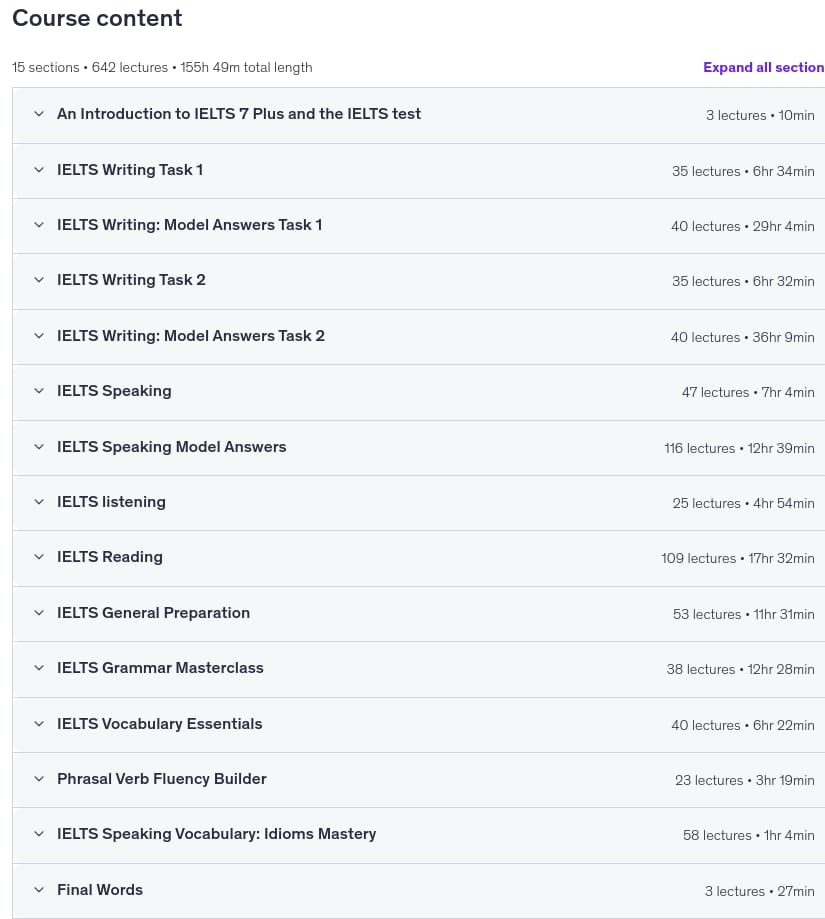The image size is (825, 919).
Task: Click IELTS Writing Task 1 section title
Action: click(x=129, y=170)
